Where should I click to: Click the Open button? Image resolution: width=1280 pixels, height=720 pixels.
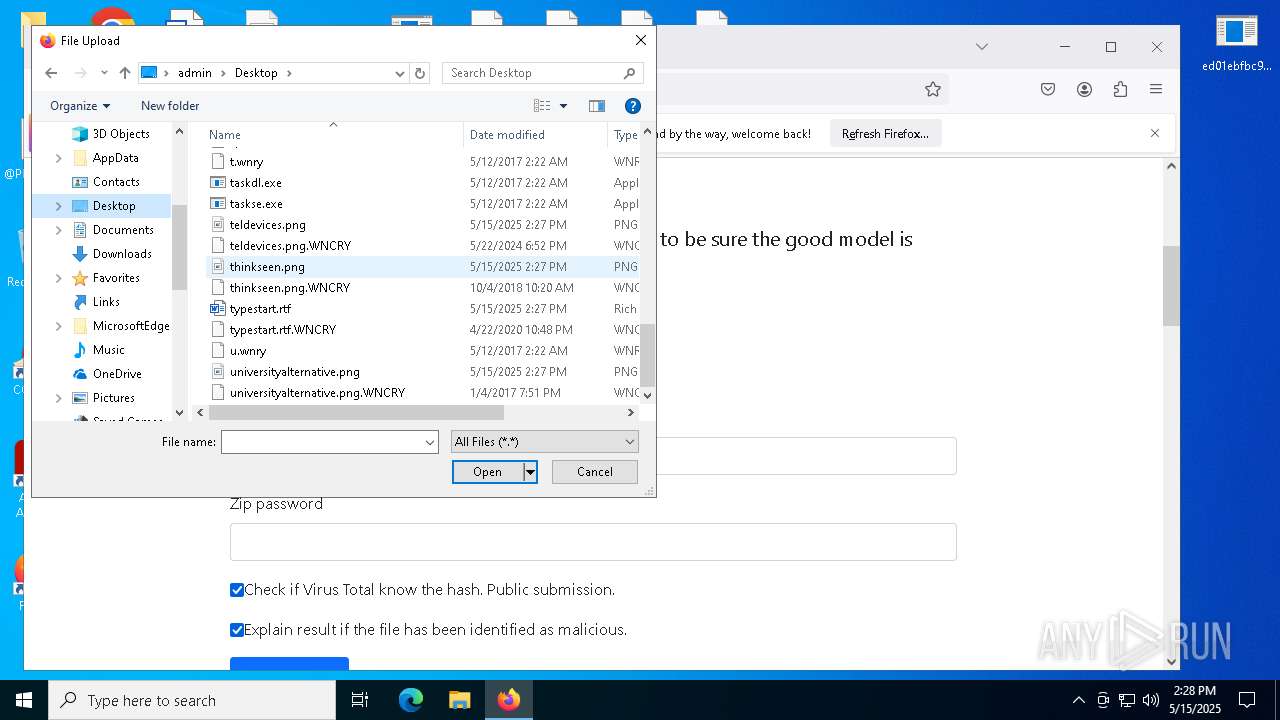point(488,472)
